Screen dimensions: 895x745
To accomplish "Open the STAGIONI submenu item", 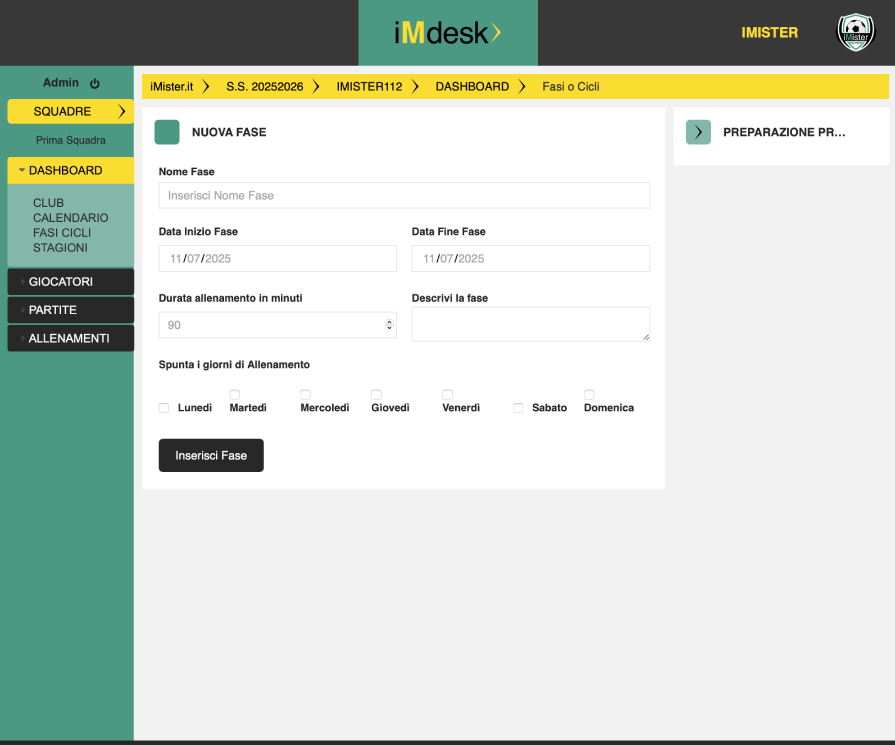I will tap(60, 247).
